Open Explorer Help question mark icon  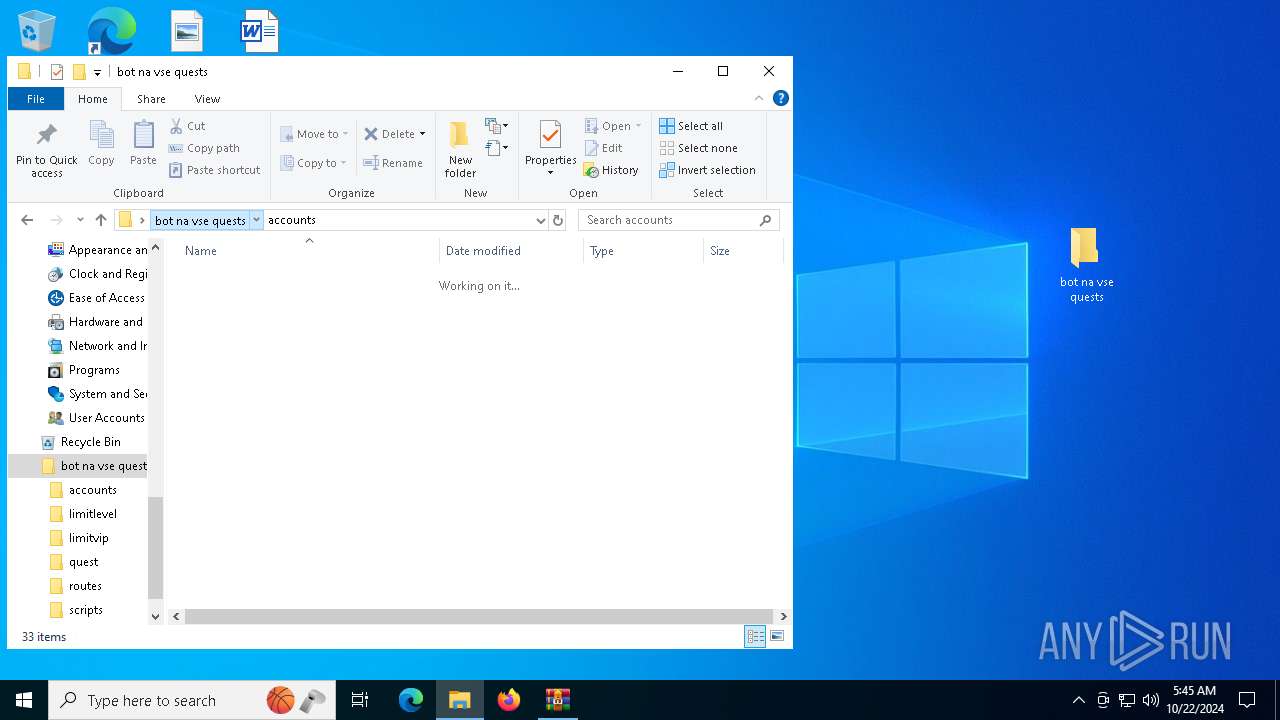[781, 98]
